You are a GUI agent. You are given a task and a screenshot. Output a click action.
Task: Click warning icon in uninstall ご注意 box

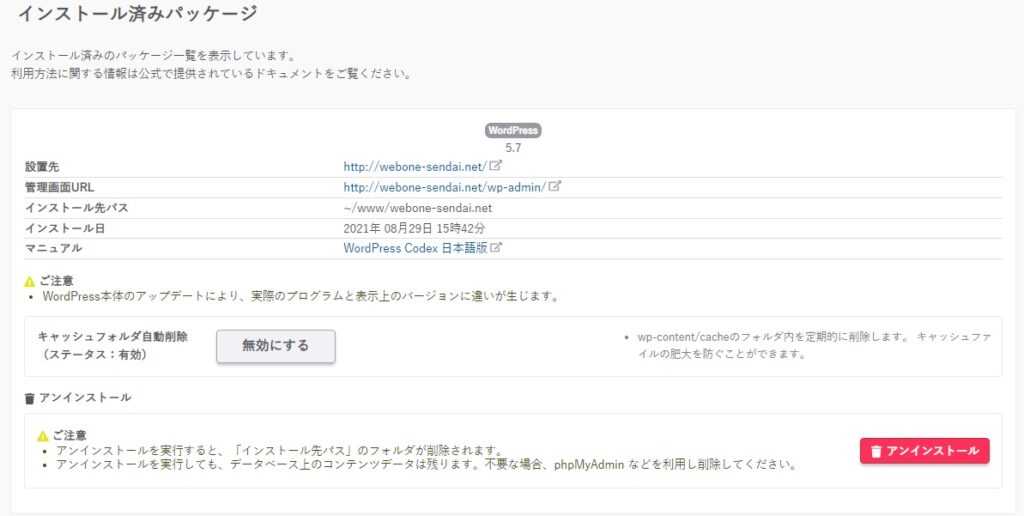[43, 436]
